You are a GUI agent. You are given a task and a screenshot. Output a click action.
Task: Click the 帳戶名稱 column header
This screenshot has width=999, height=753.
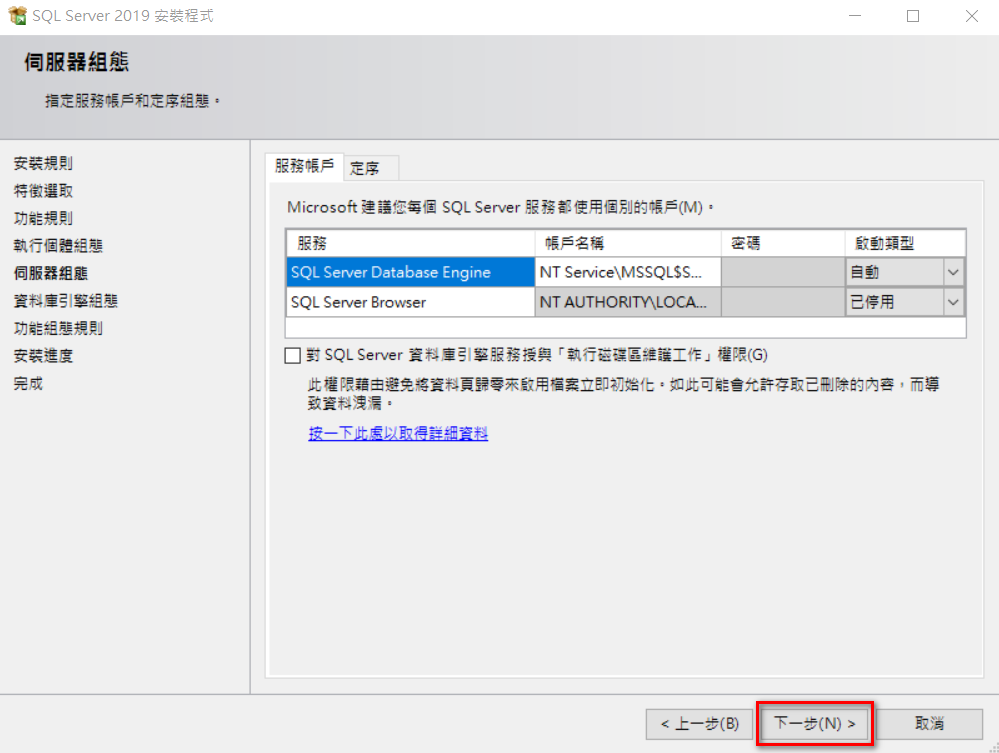pos(628,243)
